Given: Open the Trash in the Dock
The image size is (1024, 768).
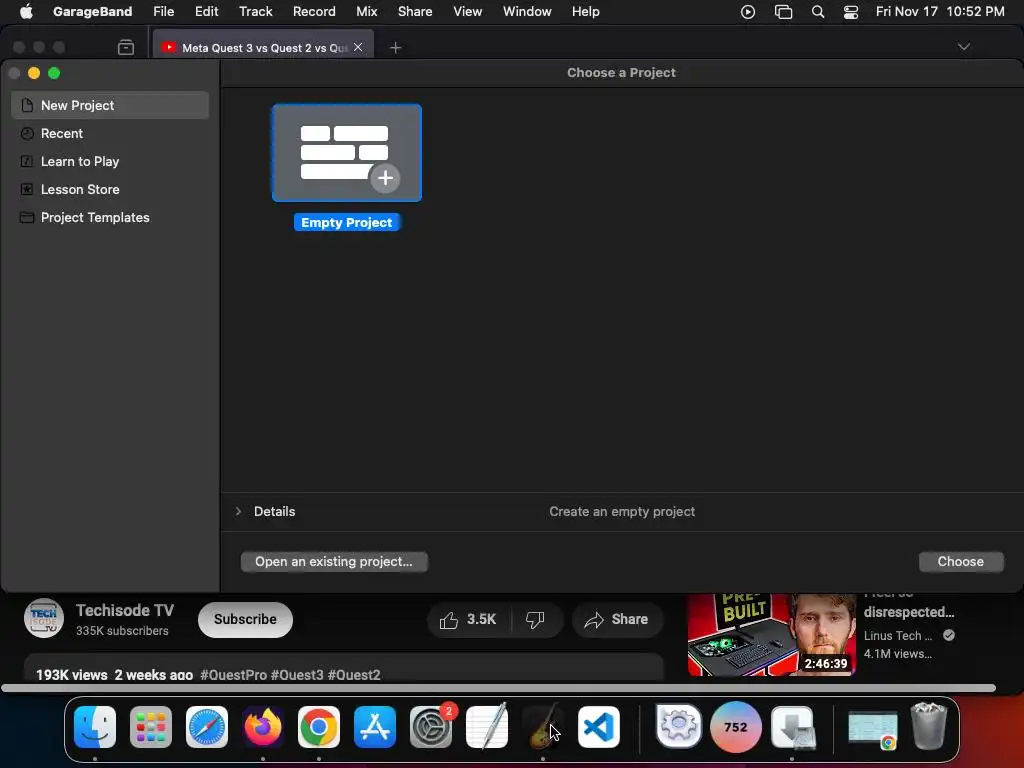Looking at the screenshot, I should click(x=929, y=726).
